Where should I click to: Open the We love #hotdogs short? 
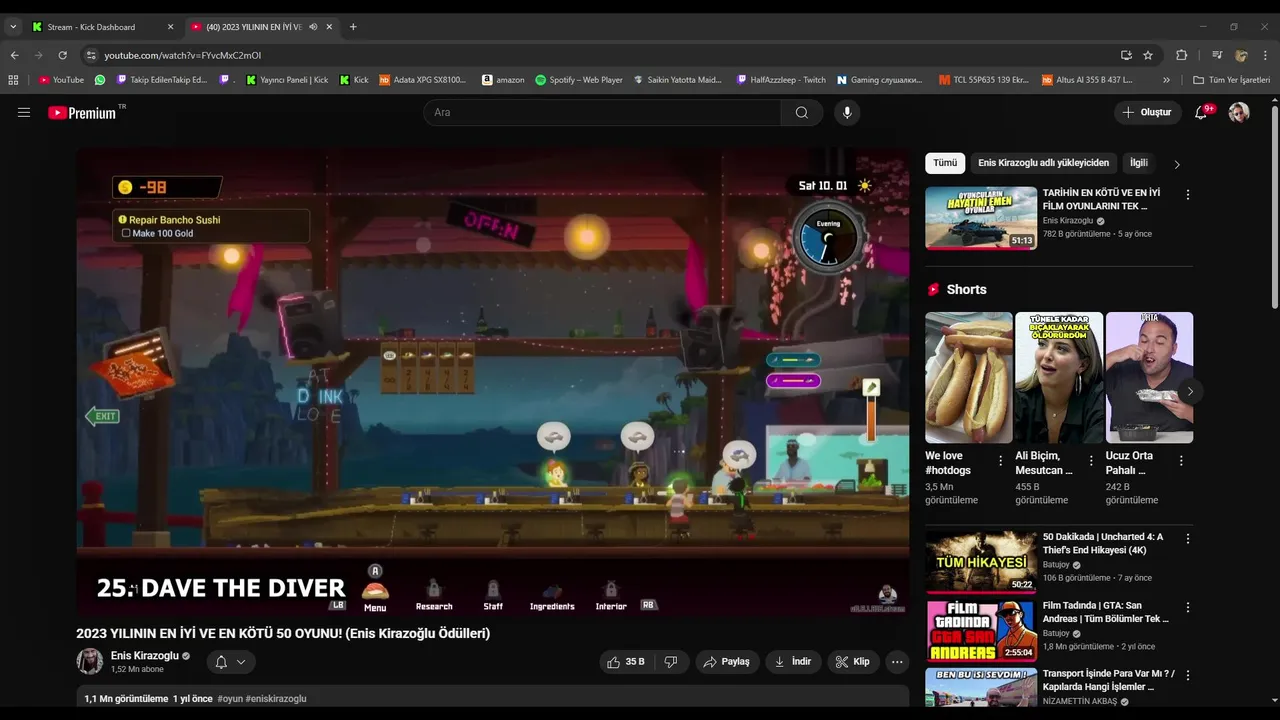click(x=968, y=378)
